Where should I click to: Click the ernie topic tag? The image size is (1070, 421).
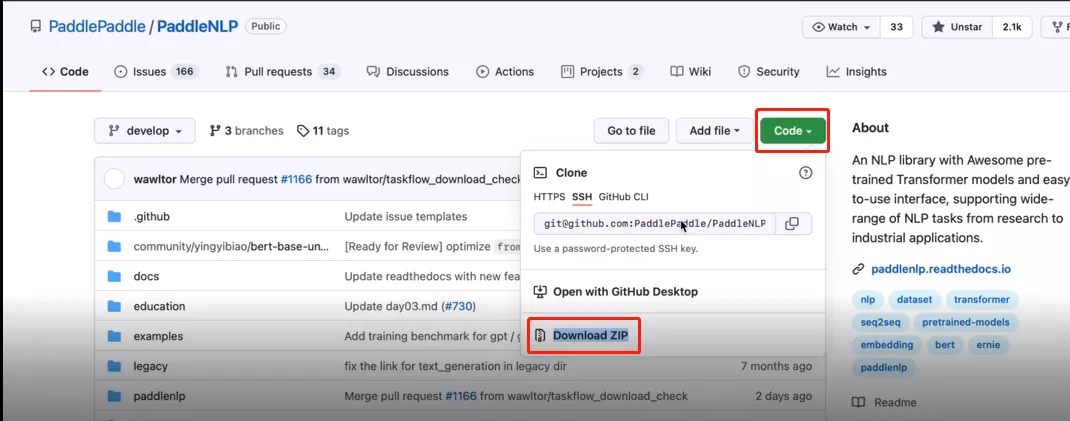(987, 345)
